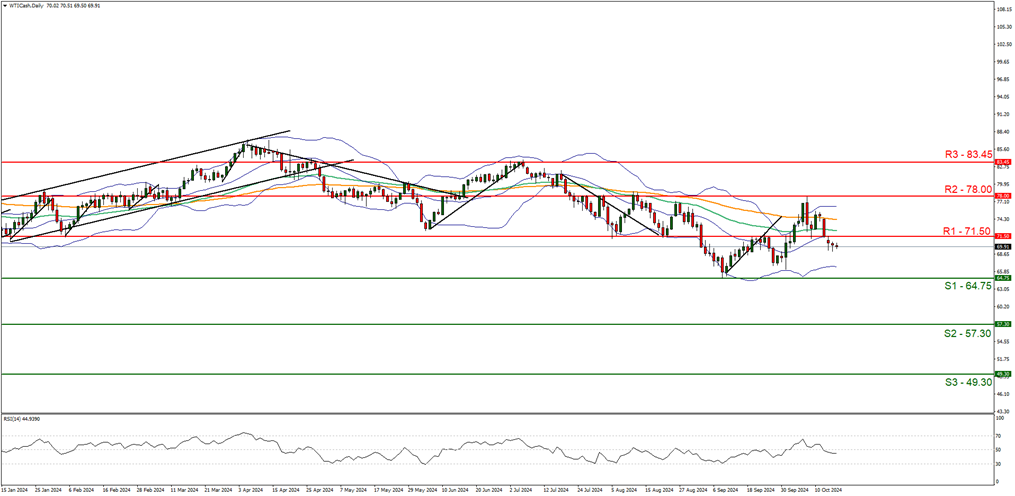Viewport: 1015px width, 496px height.
Task: Click the red 83.45 price tag on axis
Action: tap(1003, 162)
